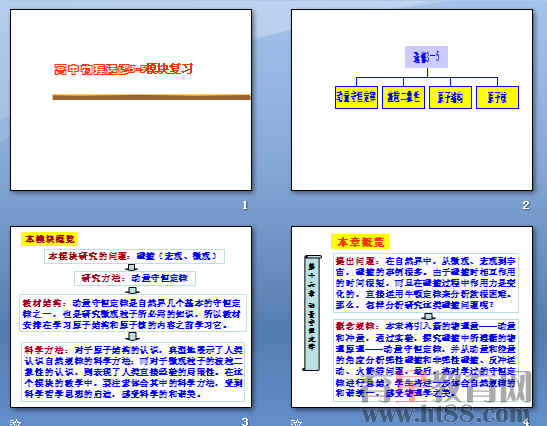Image resolution: width=547 pixels, height=426 pixels.
Task: Click the yellow 波粒二象性 box in slide 2
Action: [x=403, y=97]
